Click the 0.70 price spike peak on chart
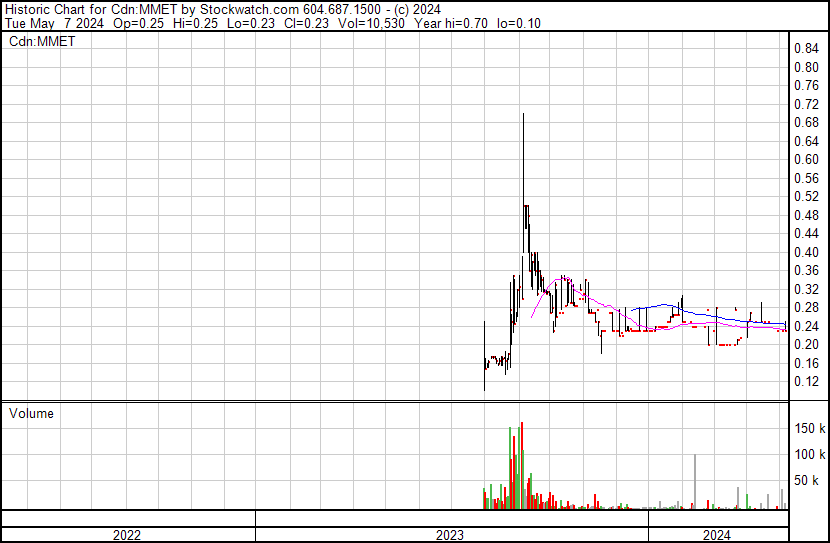 [x=524, y=114]
